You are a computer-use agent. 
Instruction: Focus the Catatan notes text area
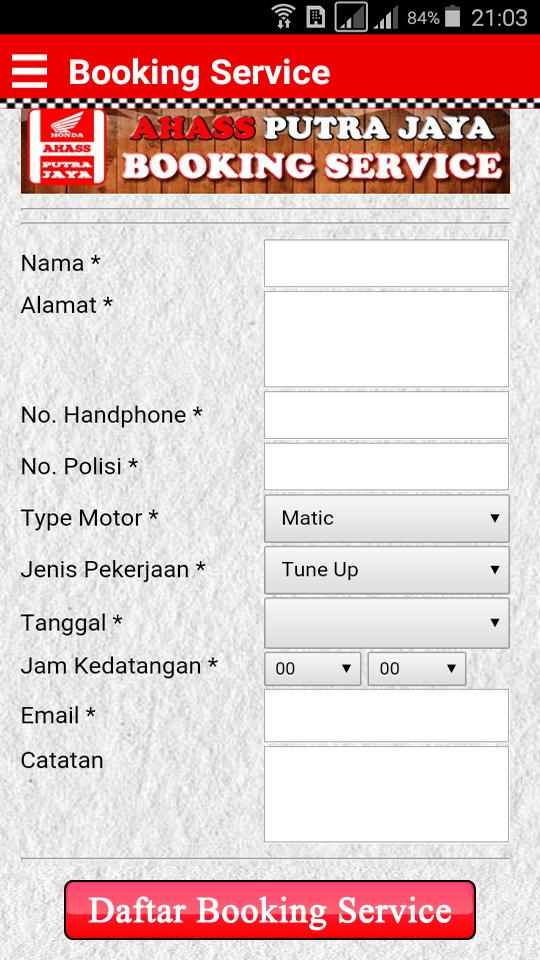click(386, 794)
